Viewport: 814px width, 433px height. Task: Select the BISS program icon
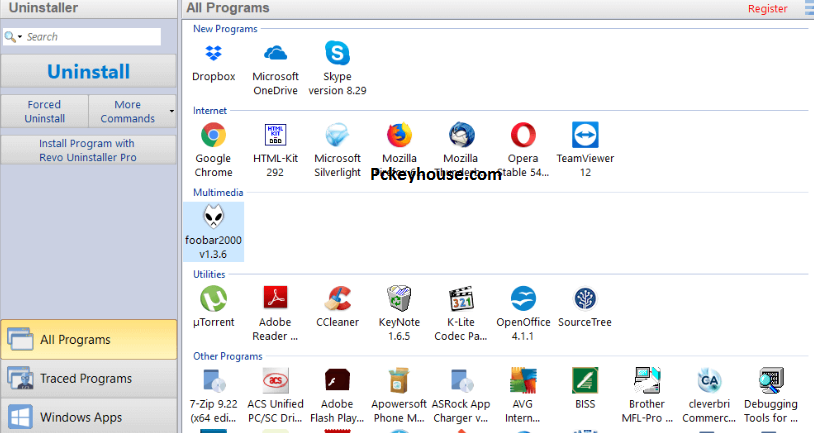[585, 381]
